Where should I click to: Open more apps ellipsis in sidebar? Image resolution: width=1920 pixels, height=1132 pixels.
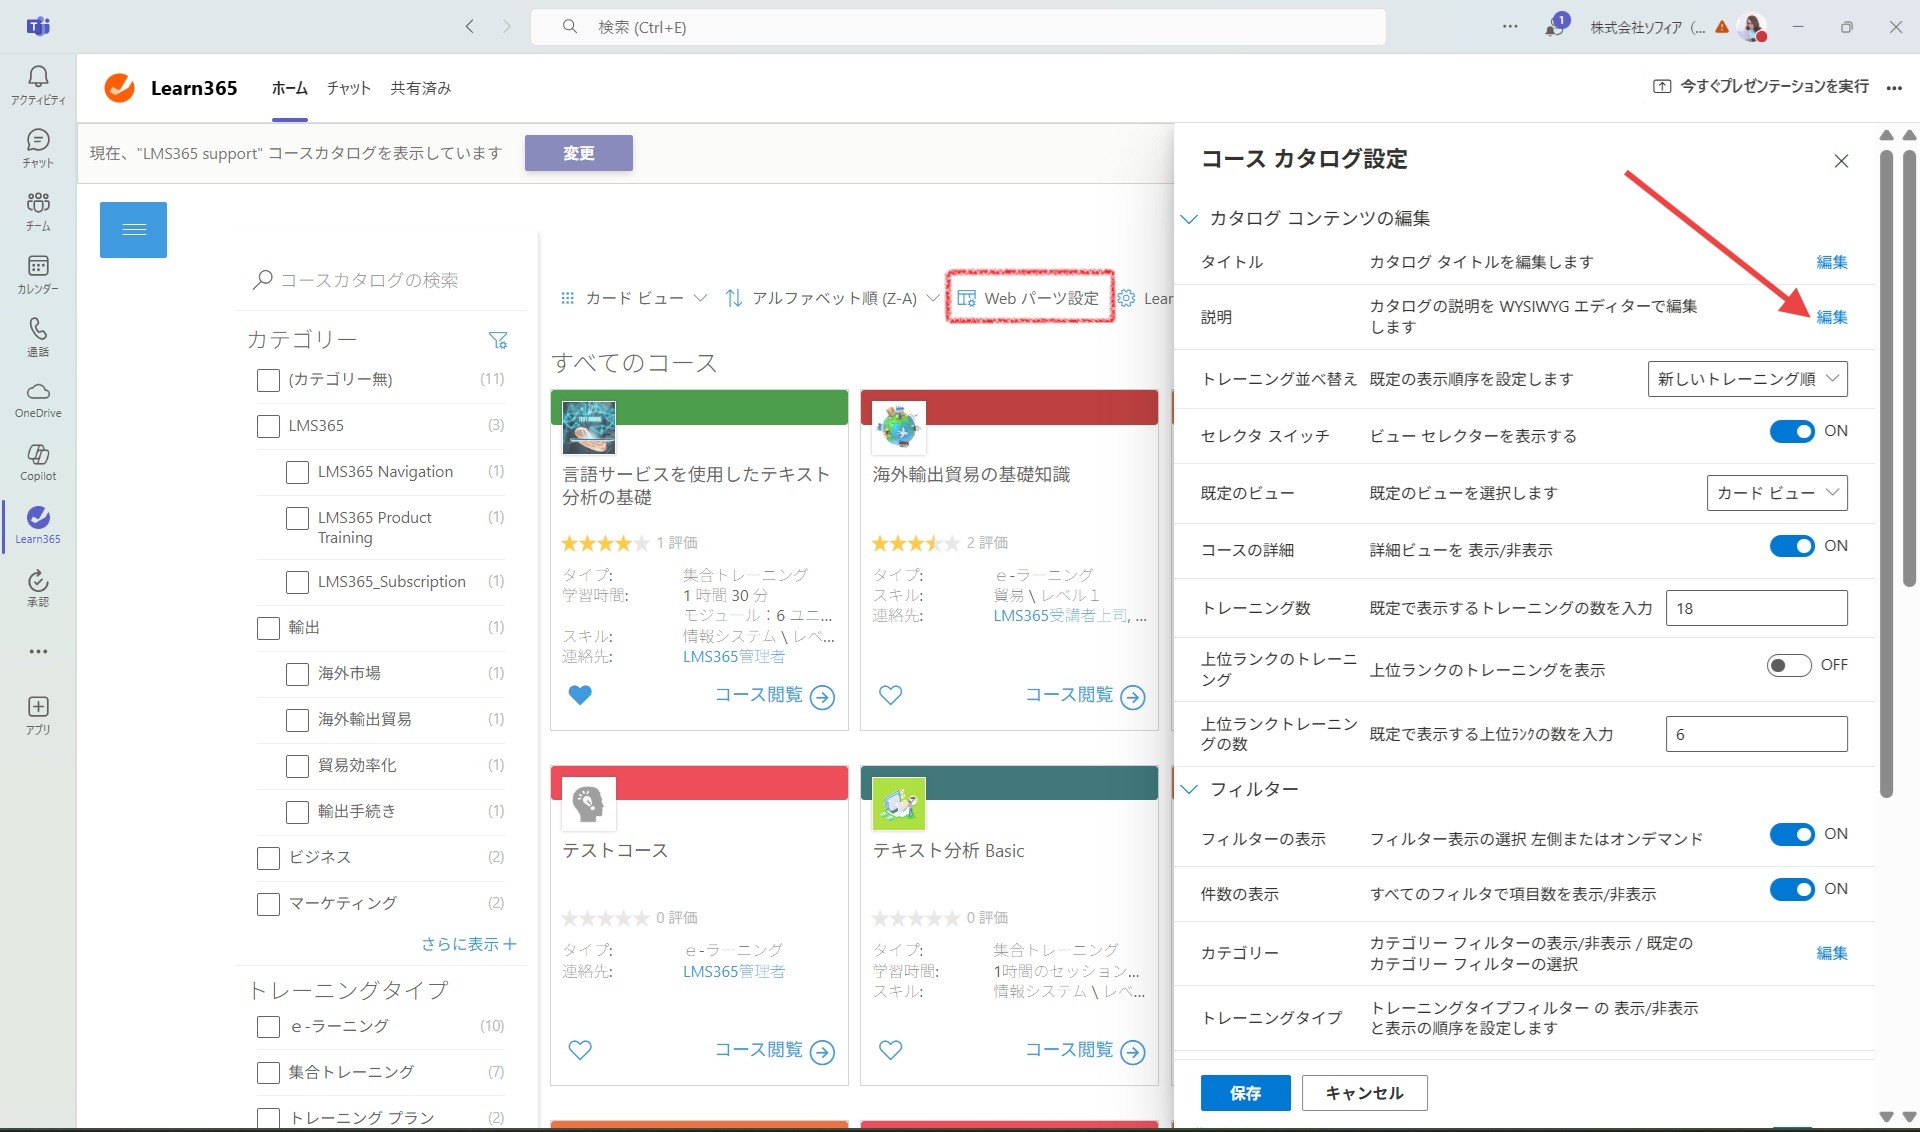[x=38, y=651]
